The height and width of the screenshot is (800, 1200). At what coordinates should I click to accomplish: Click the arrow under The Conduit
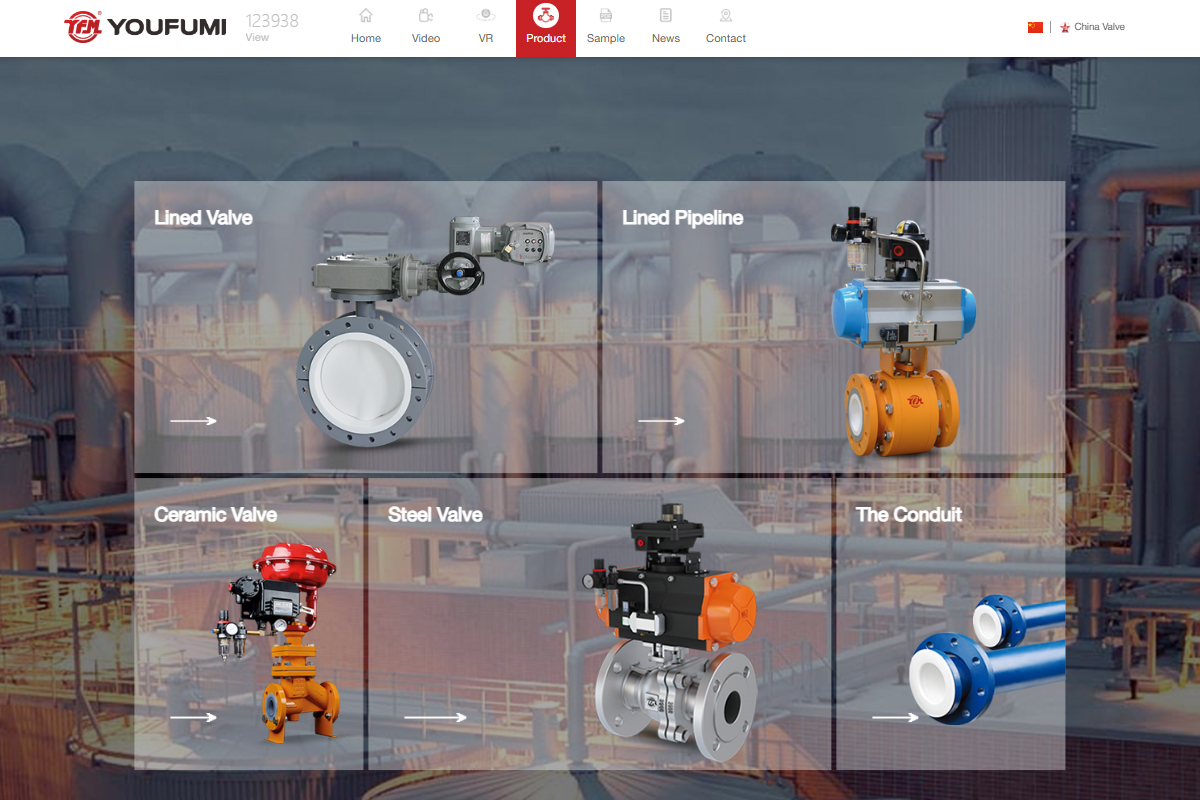[895, 717]
